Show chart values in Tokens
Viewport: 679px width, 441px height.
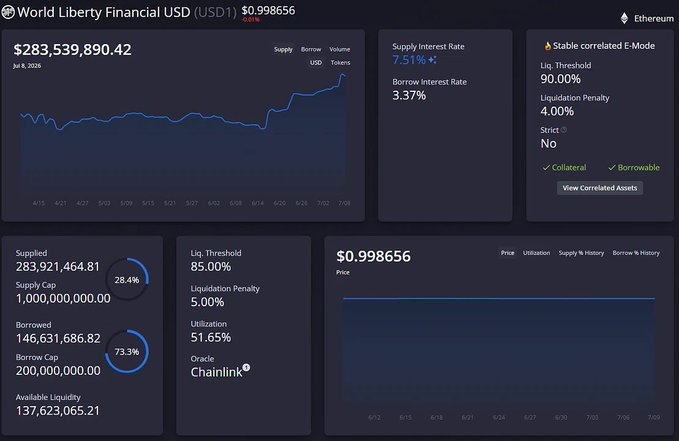tap(340, 62)
